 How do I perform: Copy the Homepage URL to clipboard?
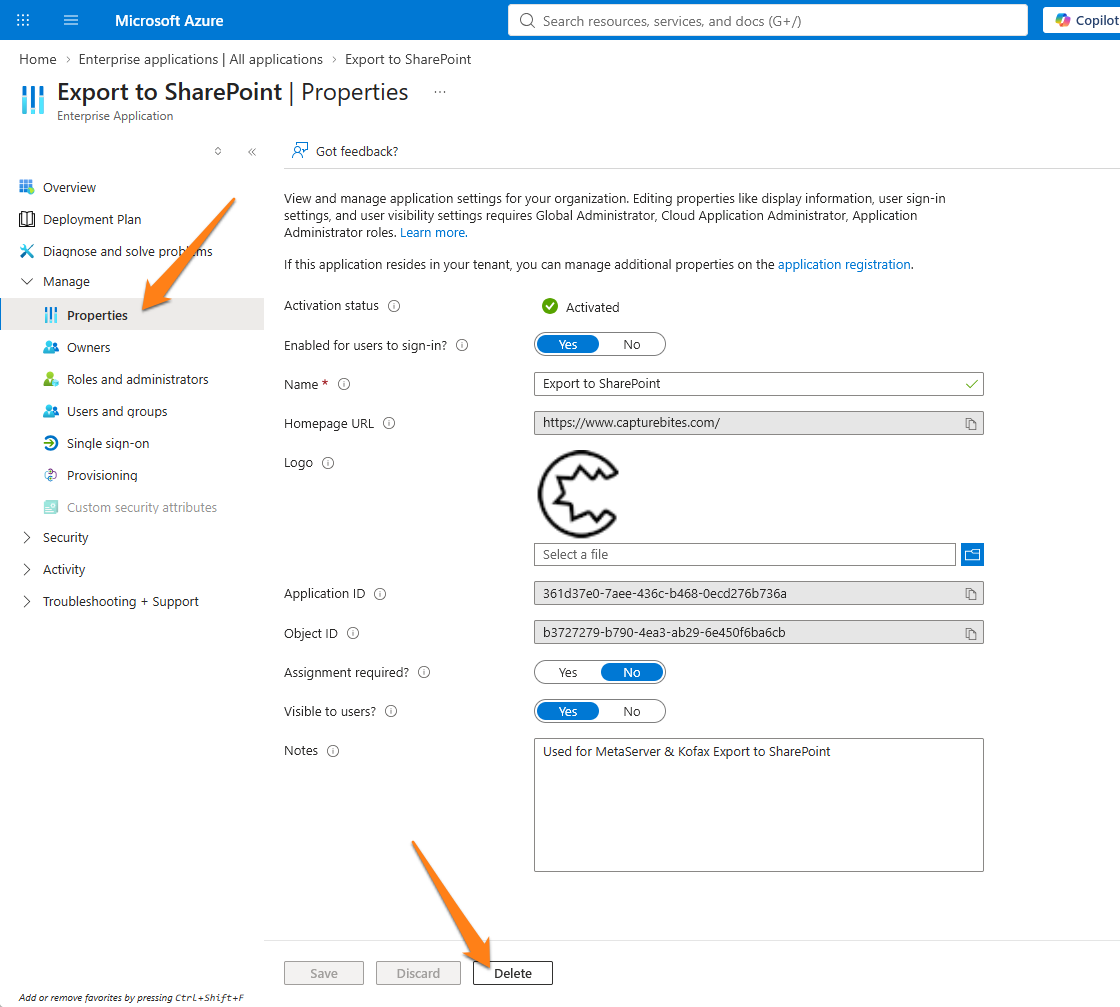coord(971,424)
